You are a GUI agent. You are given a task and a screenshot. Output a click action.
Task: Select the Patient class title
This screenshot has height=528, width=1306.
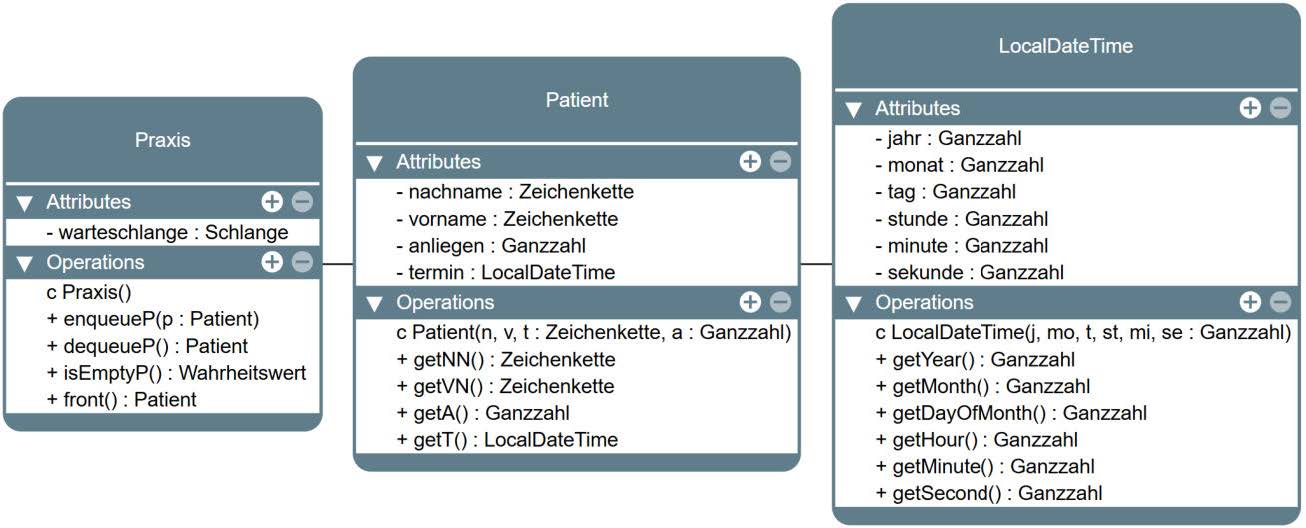pos(577,100)
